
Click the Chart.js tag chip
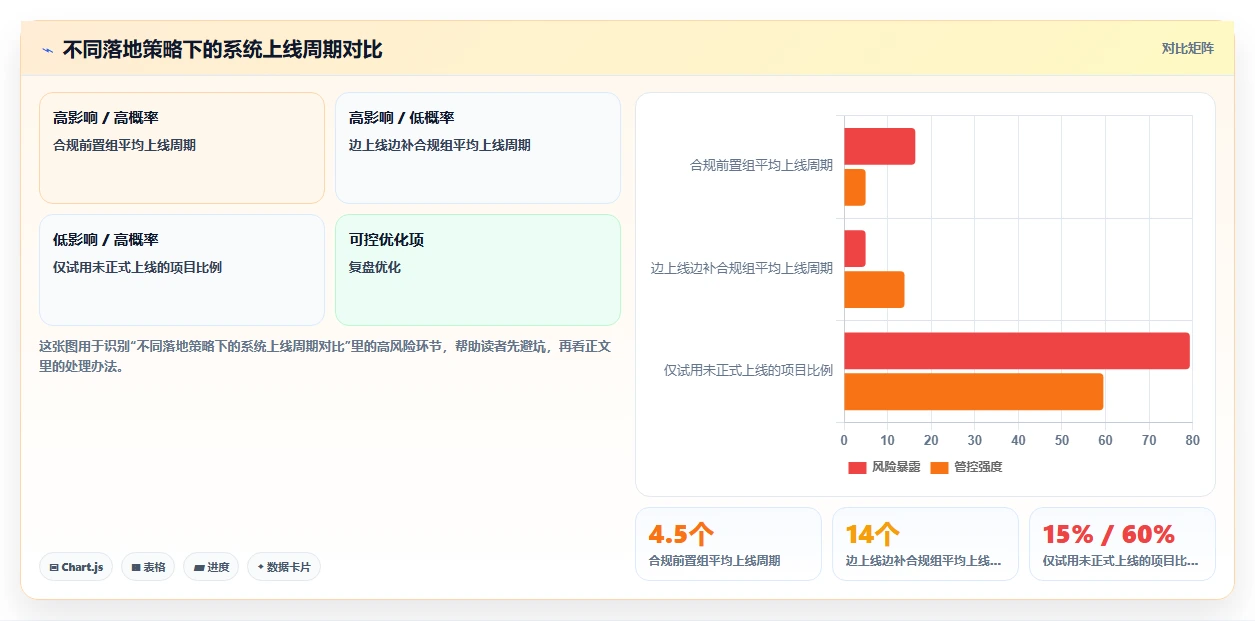click(x=76, y=567)
